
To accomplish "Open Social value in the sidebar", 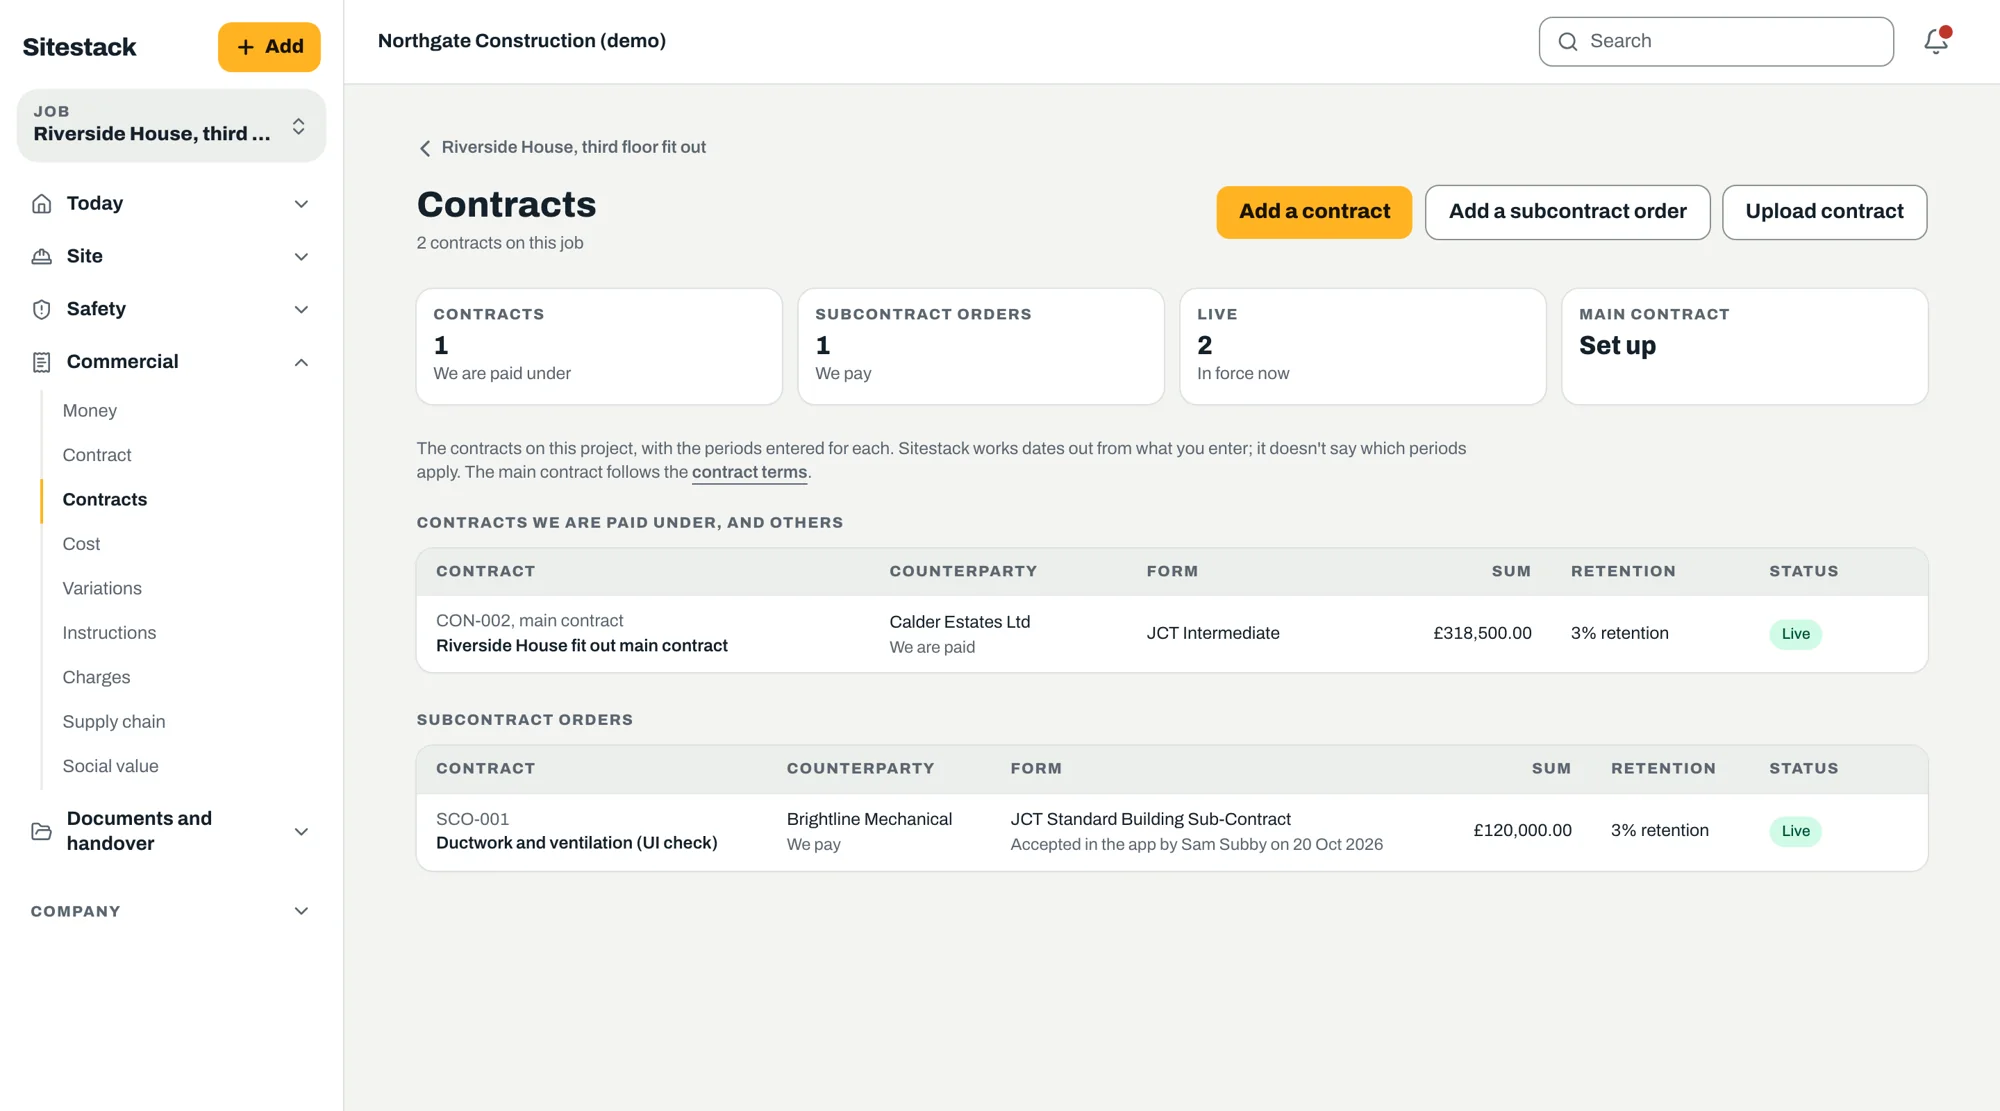I will (110, 767).
